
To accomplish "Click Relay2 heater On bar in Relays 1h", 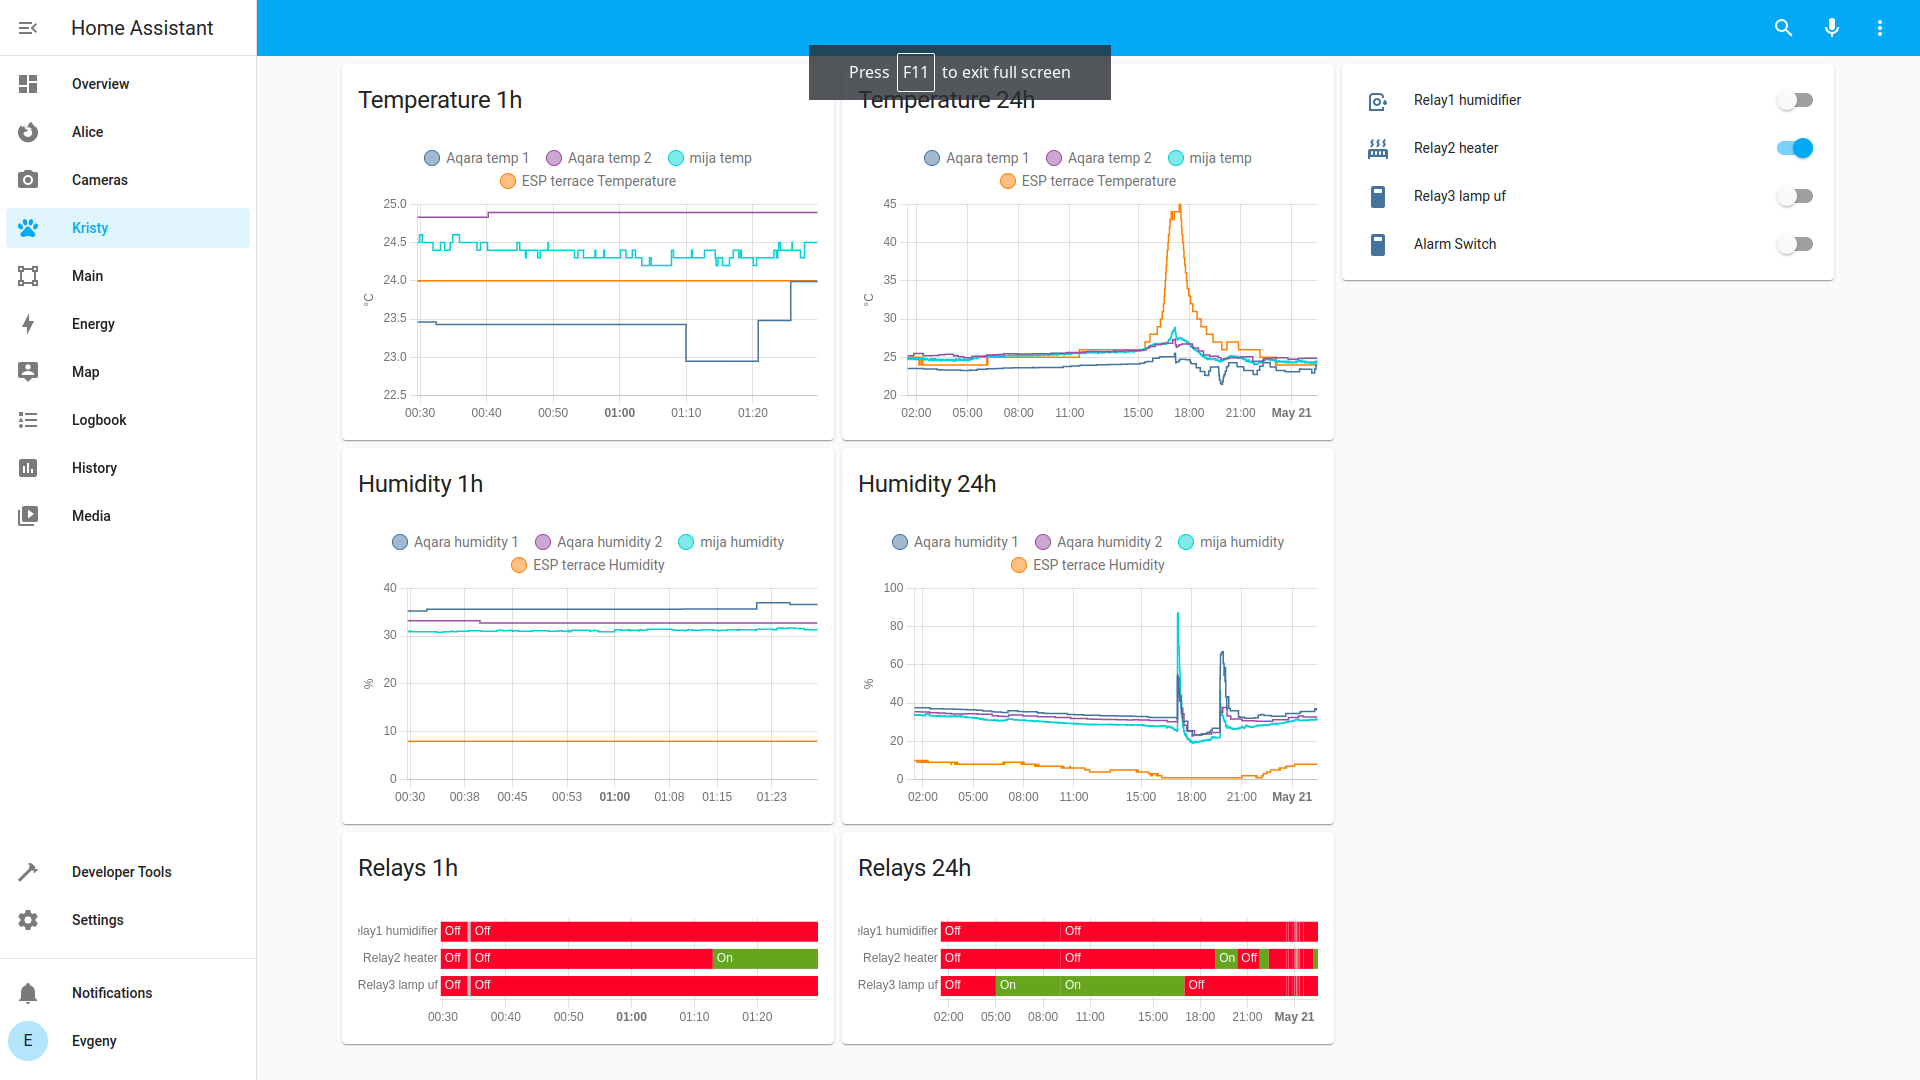I will tap(765, 958).
